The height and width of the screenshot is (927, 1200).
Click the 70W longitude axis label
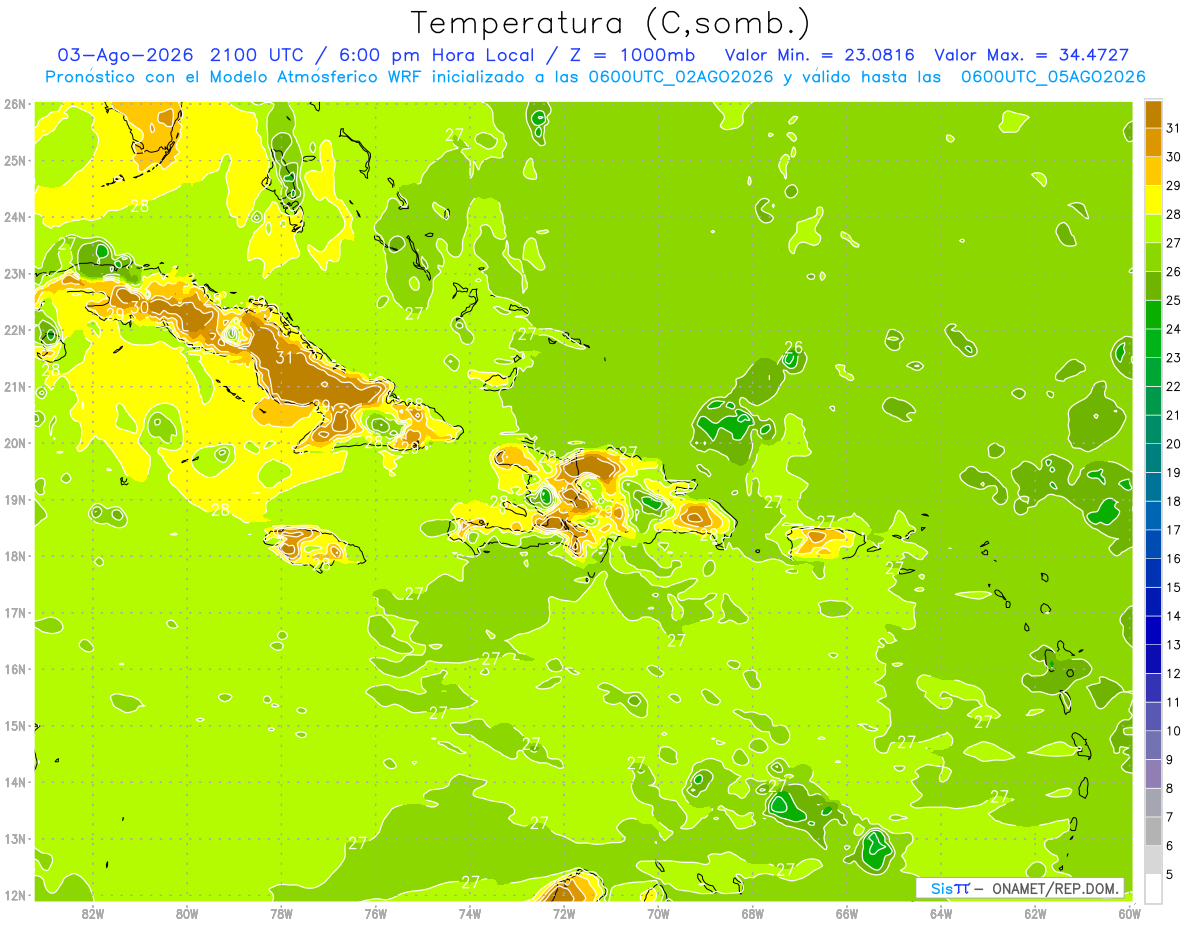(658, 913)
